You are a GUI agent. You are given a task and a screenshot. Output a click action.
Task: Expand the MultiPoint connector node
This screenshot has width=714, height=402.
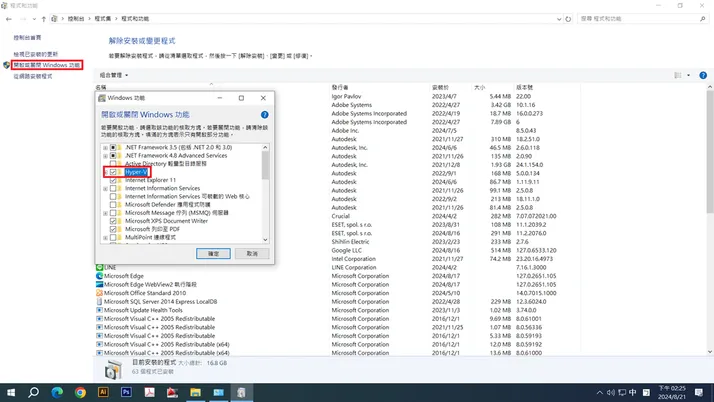click(105, 238)
